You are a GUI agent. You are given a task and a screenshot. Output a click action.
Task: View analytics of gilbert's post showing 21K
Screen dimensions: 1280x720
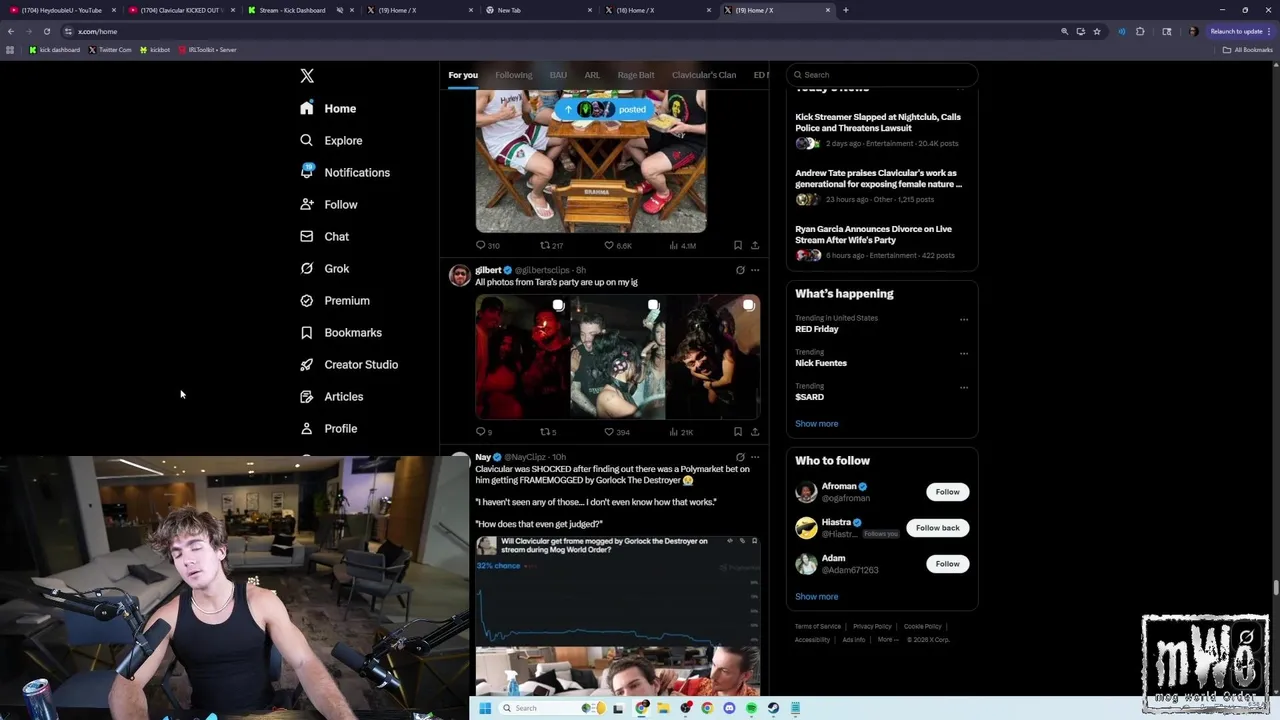(681, 432)
